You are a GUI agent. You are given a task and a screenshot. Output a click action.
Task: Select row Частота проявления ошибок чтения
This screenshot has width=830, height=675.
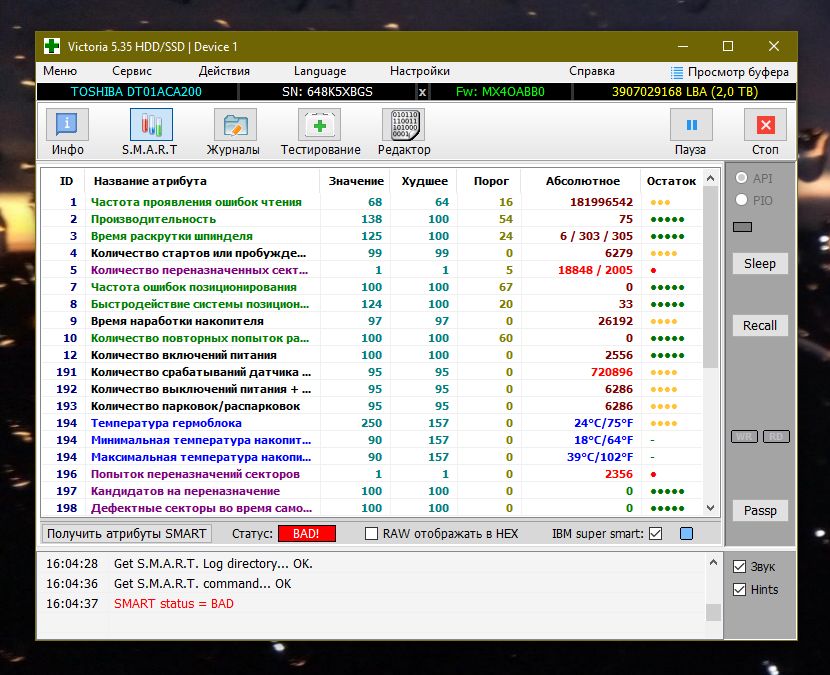coord(372,202)
